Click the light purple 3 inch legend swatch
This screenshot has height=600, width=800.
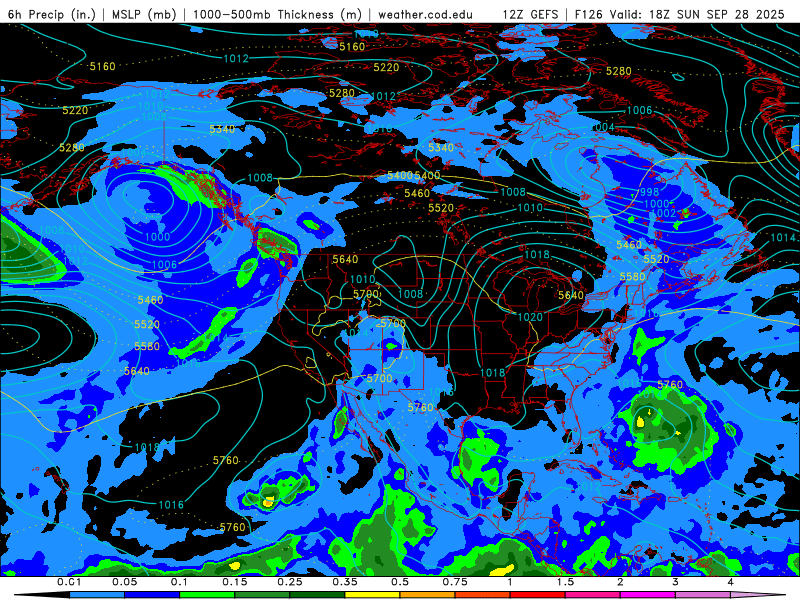[x=704, y=595]
